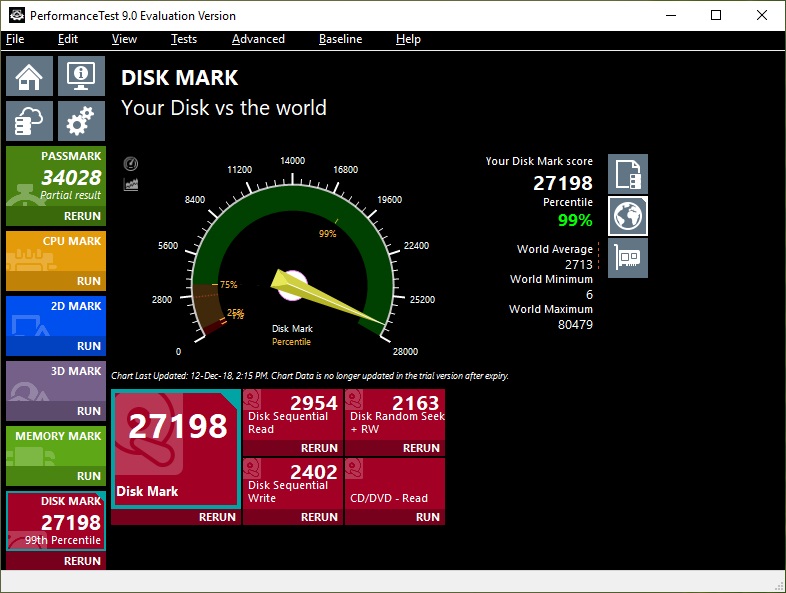This screenshot has height=593, width=786.
Task: Open the System Information monitor icon
Action: pyautogui.click(x=81, y=76)
